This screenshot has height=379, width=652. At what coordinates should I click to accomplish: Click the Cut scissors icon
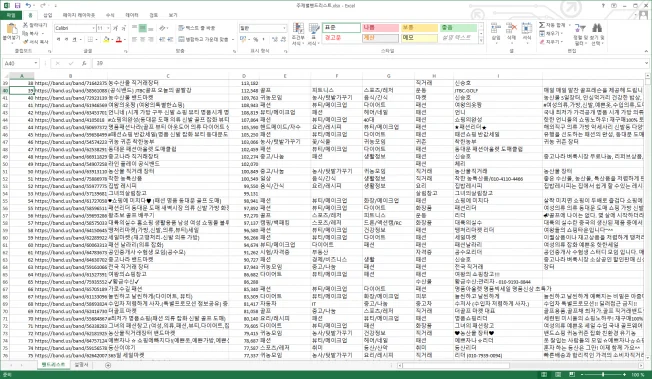25,25
